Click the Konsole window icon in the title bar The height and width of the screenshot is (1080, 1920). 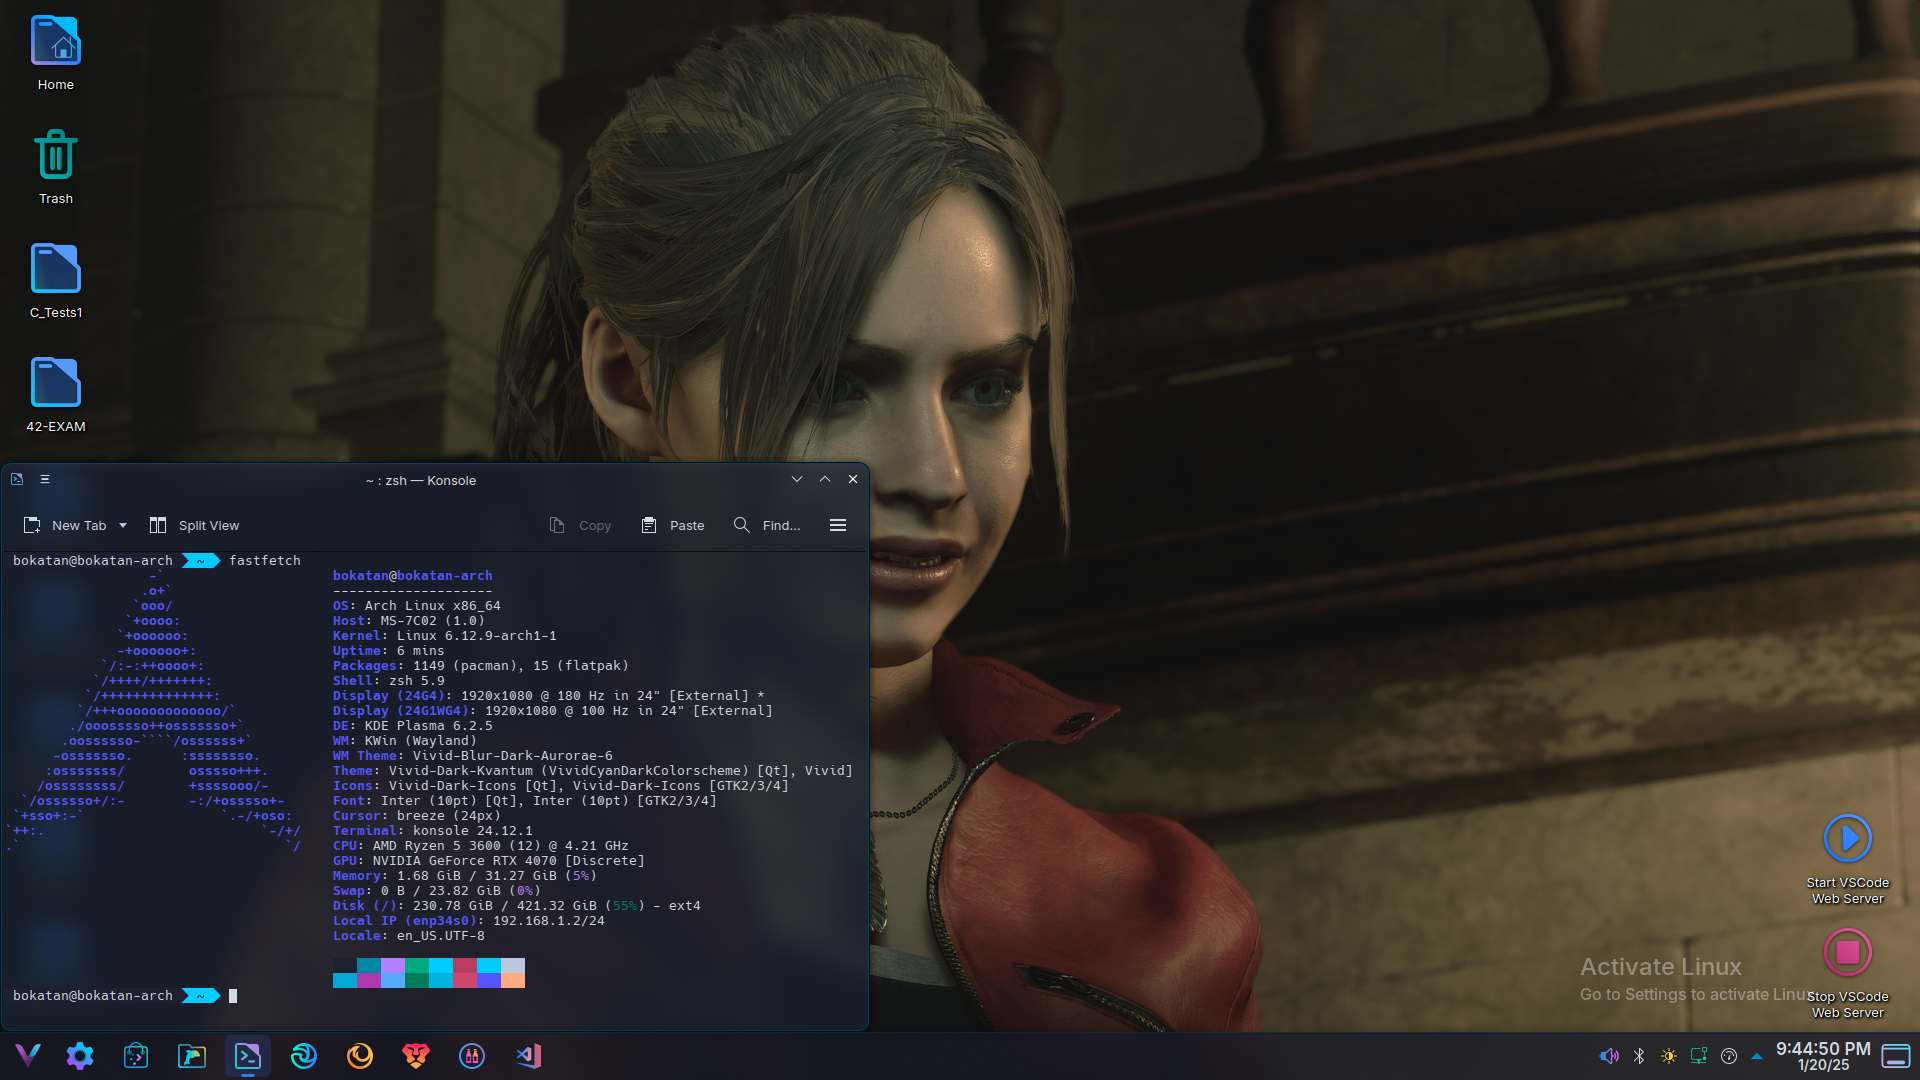coord(17,479)
